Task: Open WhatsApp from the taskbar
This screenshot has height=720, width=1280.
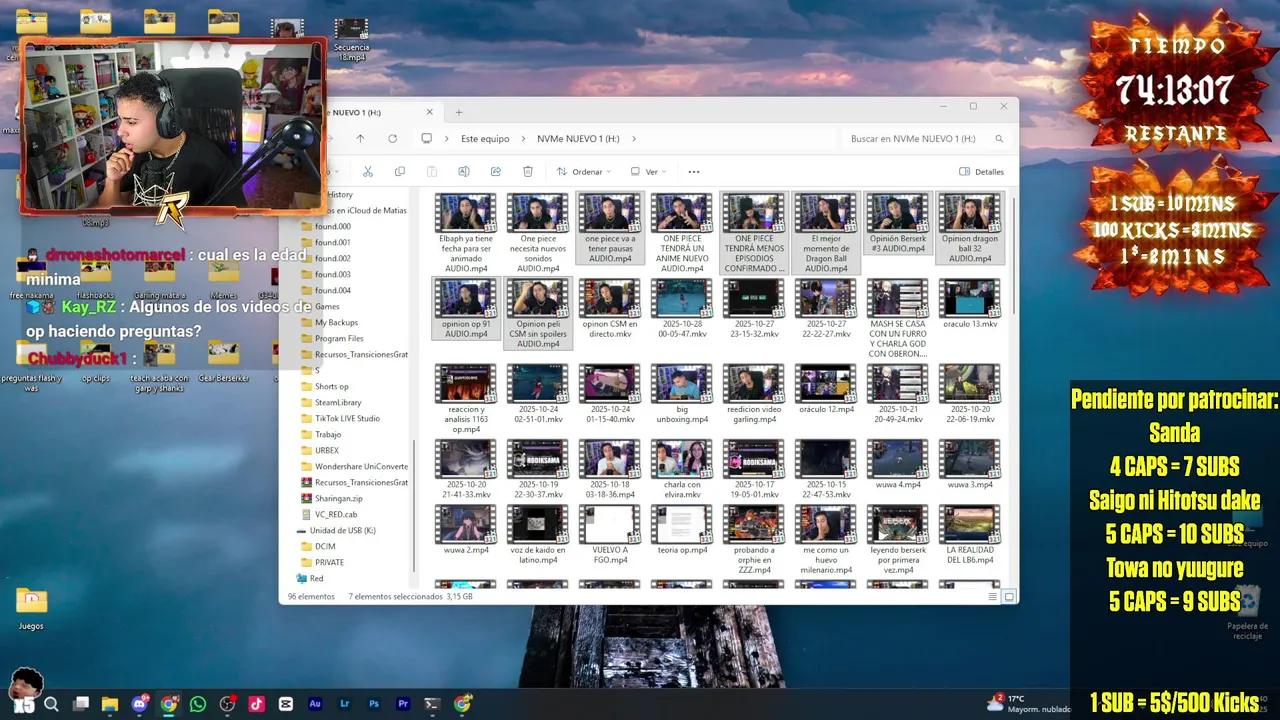Action: click(198, 704)
